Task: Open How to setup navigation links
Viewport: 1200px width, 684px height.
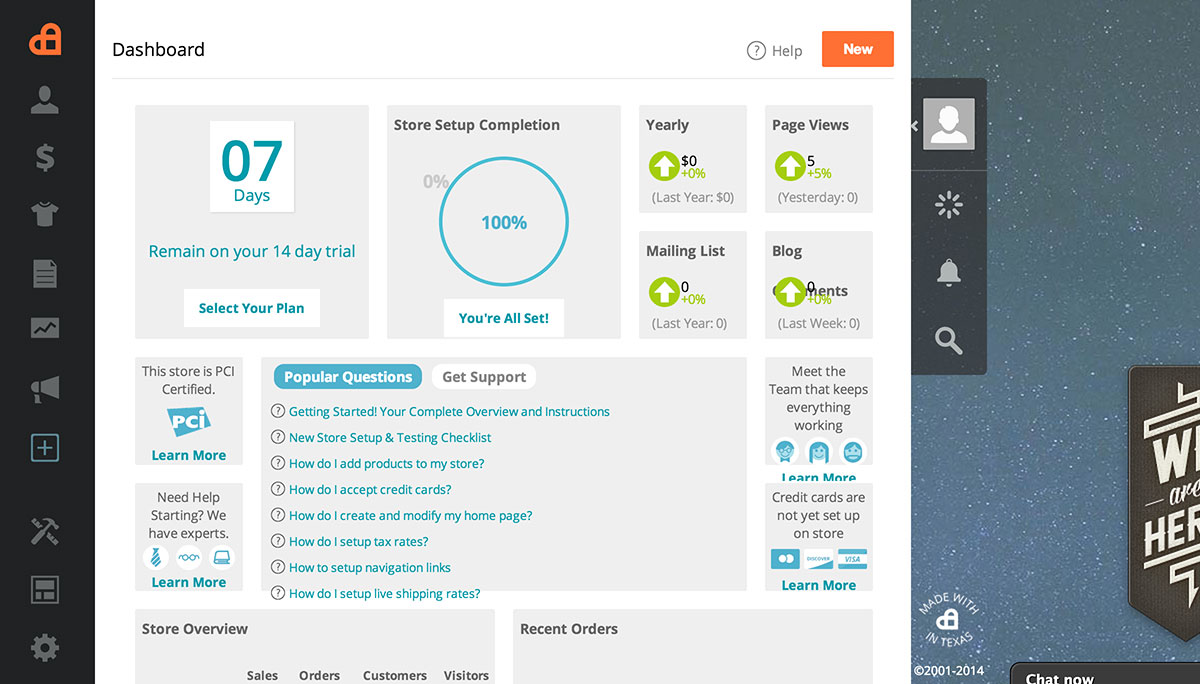Action: tap(370, 568)
